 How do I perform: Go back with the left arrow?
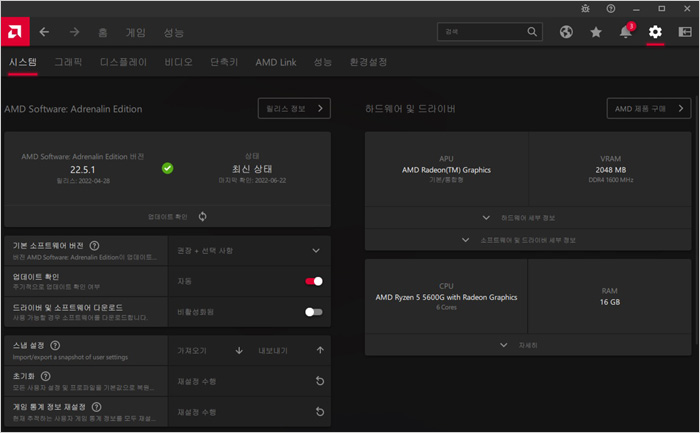(44, 32)
